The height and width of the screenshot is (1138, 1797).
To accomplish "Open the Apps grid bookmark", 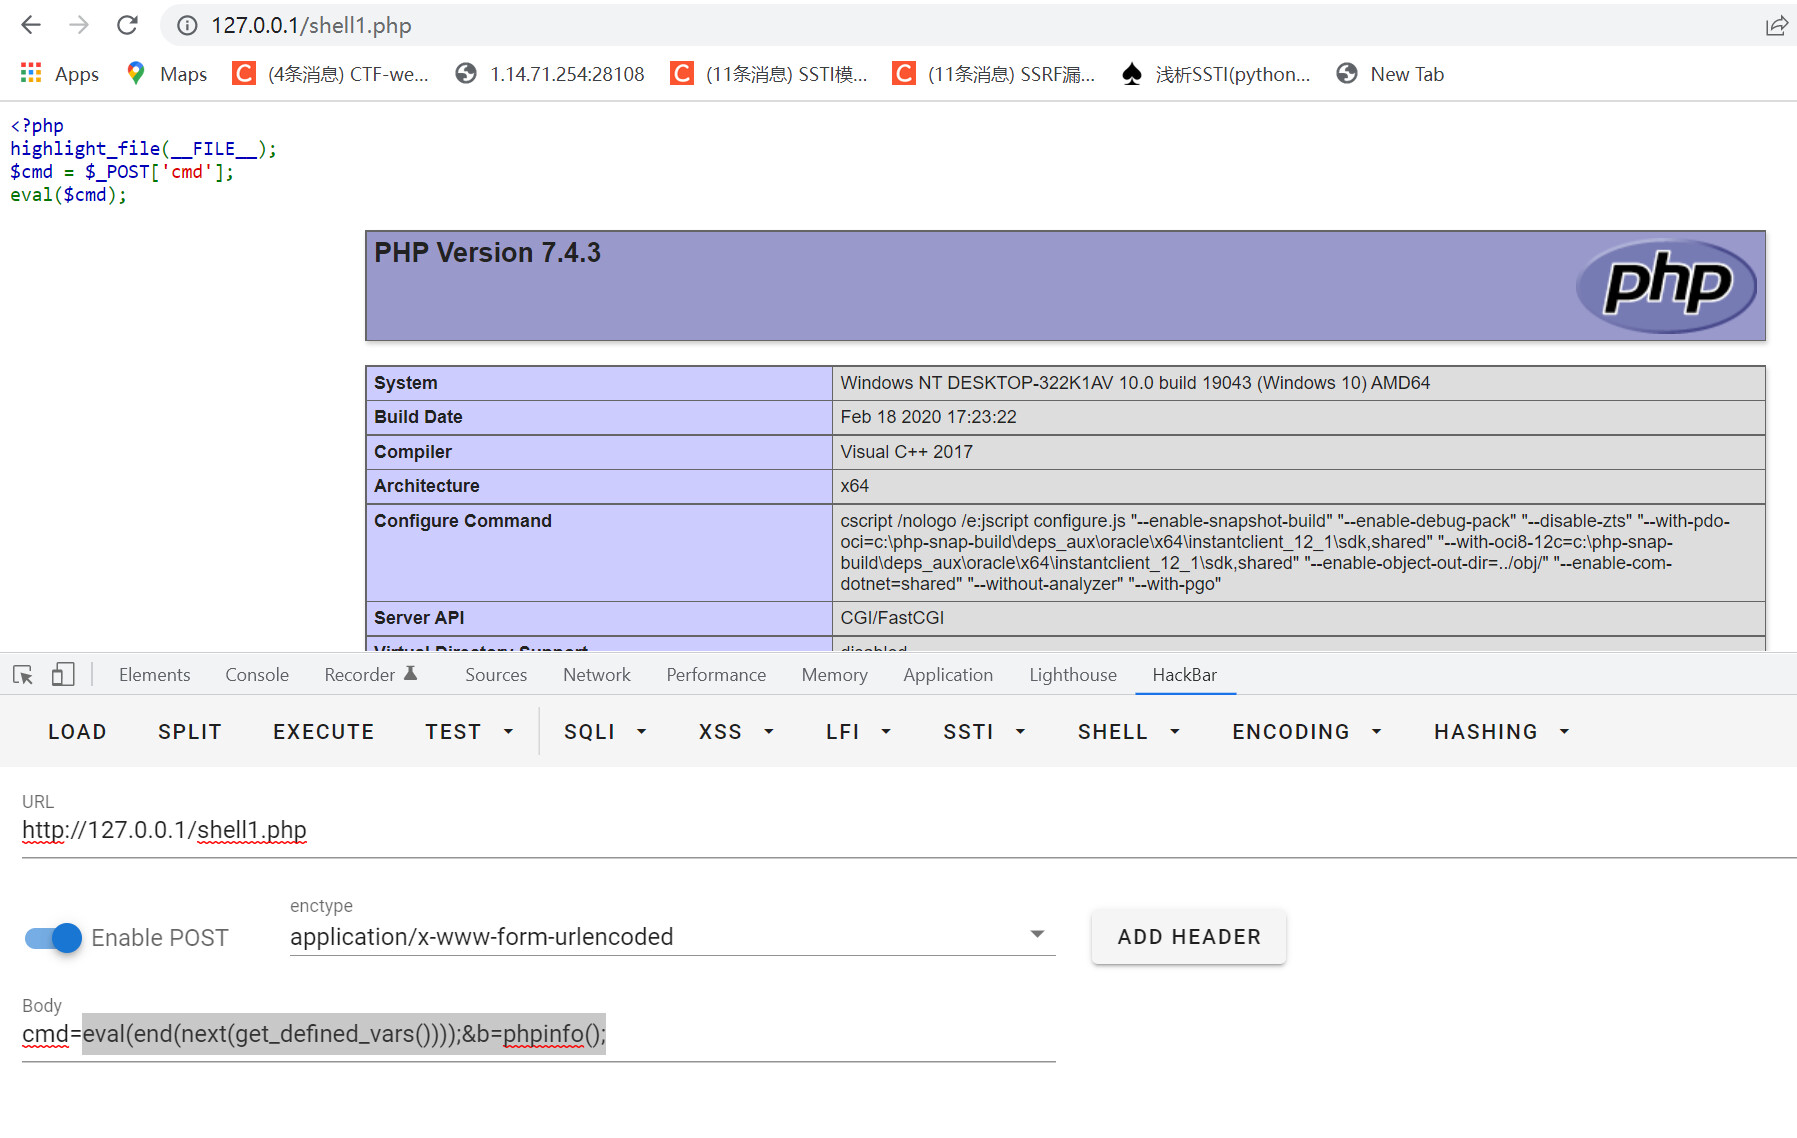I will (x=60, y=74).
